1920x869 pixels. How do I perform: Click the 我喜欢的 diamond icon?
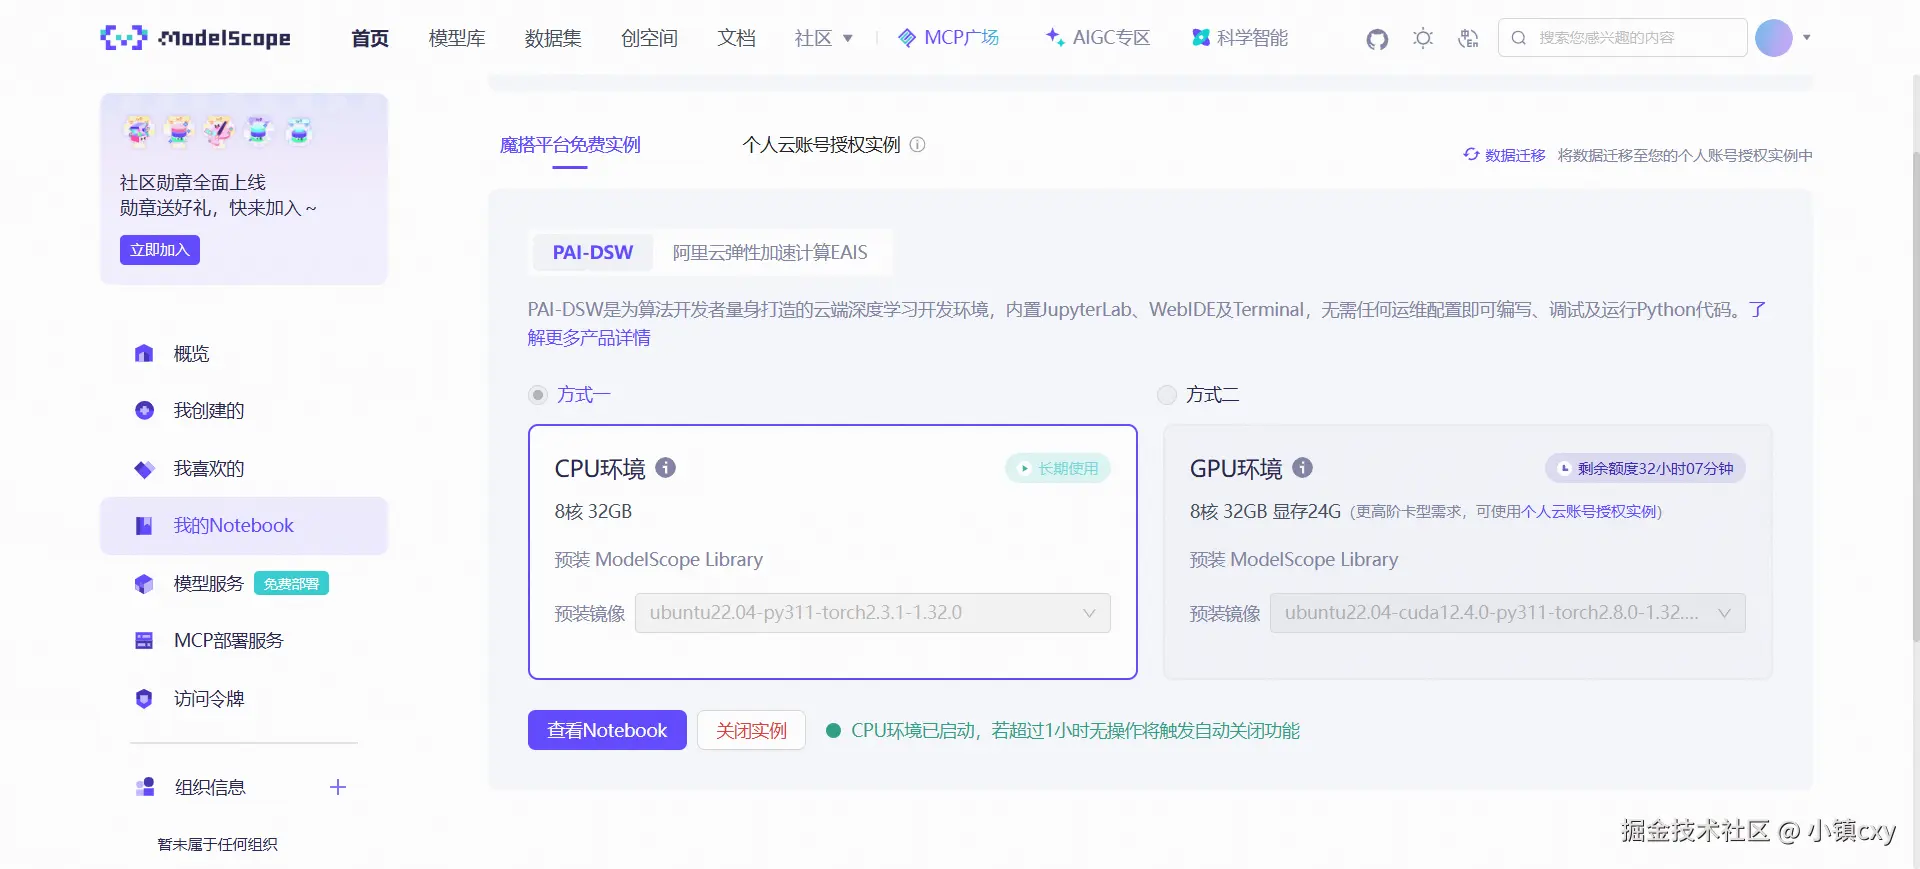pyautogui.click(x=144, y=468)
